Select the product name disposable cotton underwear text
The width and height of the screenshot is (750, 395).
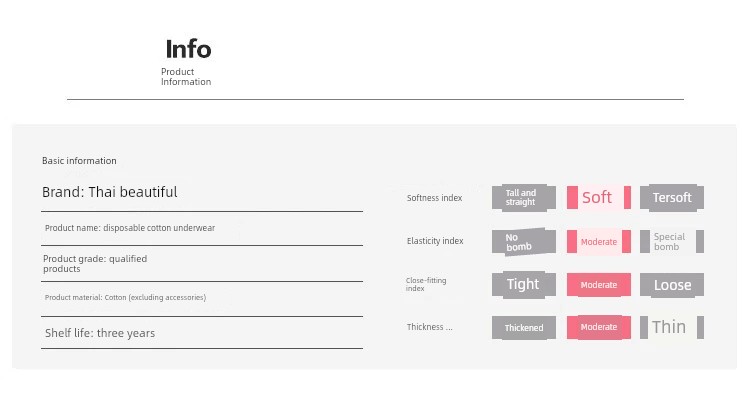point(130,228)
